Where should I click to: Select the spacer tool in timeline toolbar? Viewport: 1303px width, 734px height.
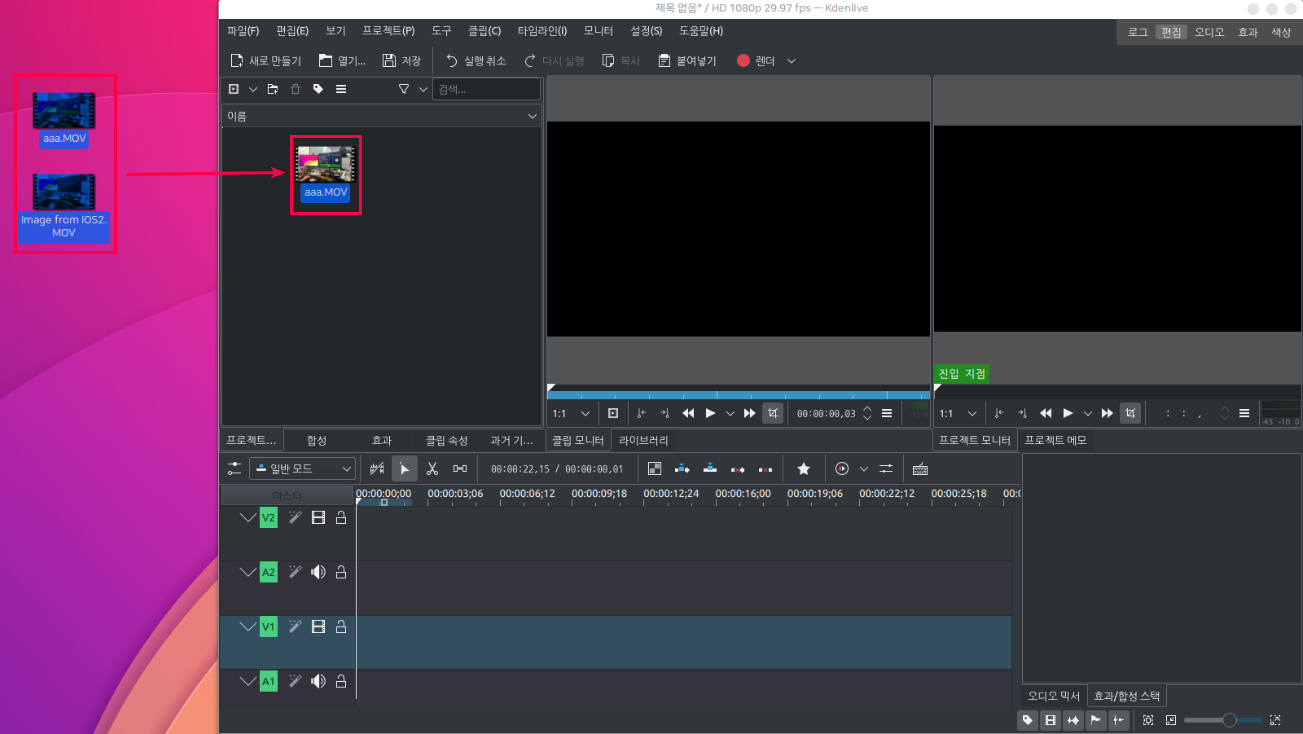[460, 468]
